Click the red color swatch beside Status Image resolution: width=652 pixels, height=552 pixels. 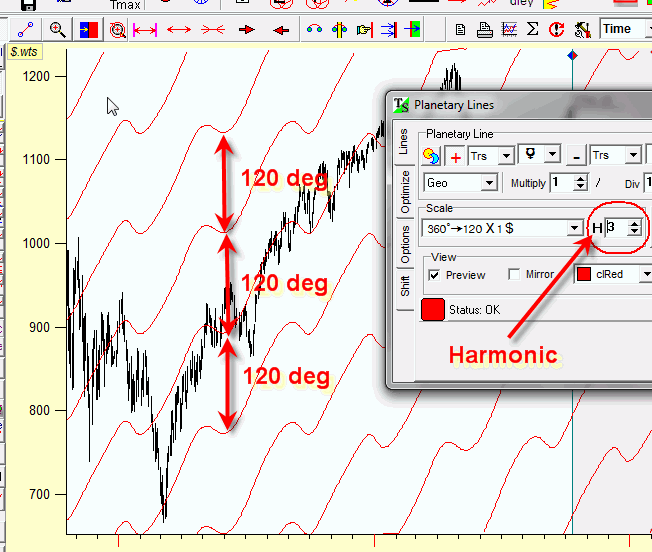tap(433, 309)
